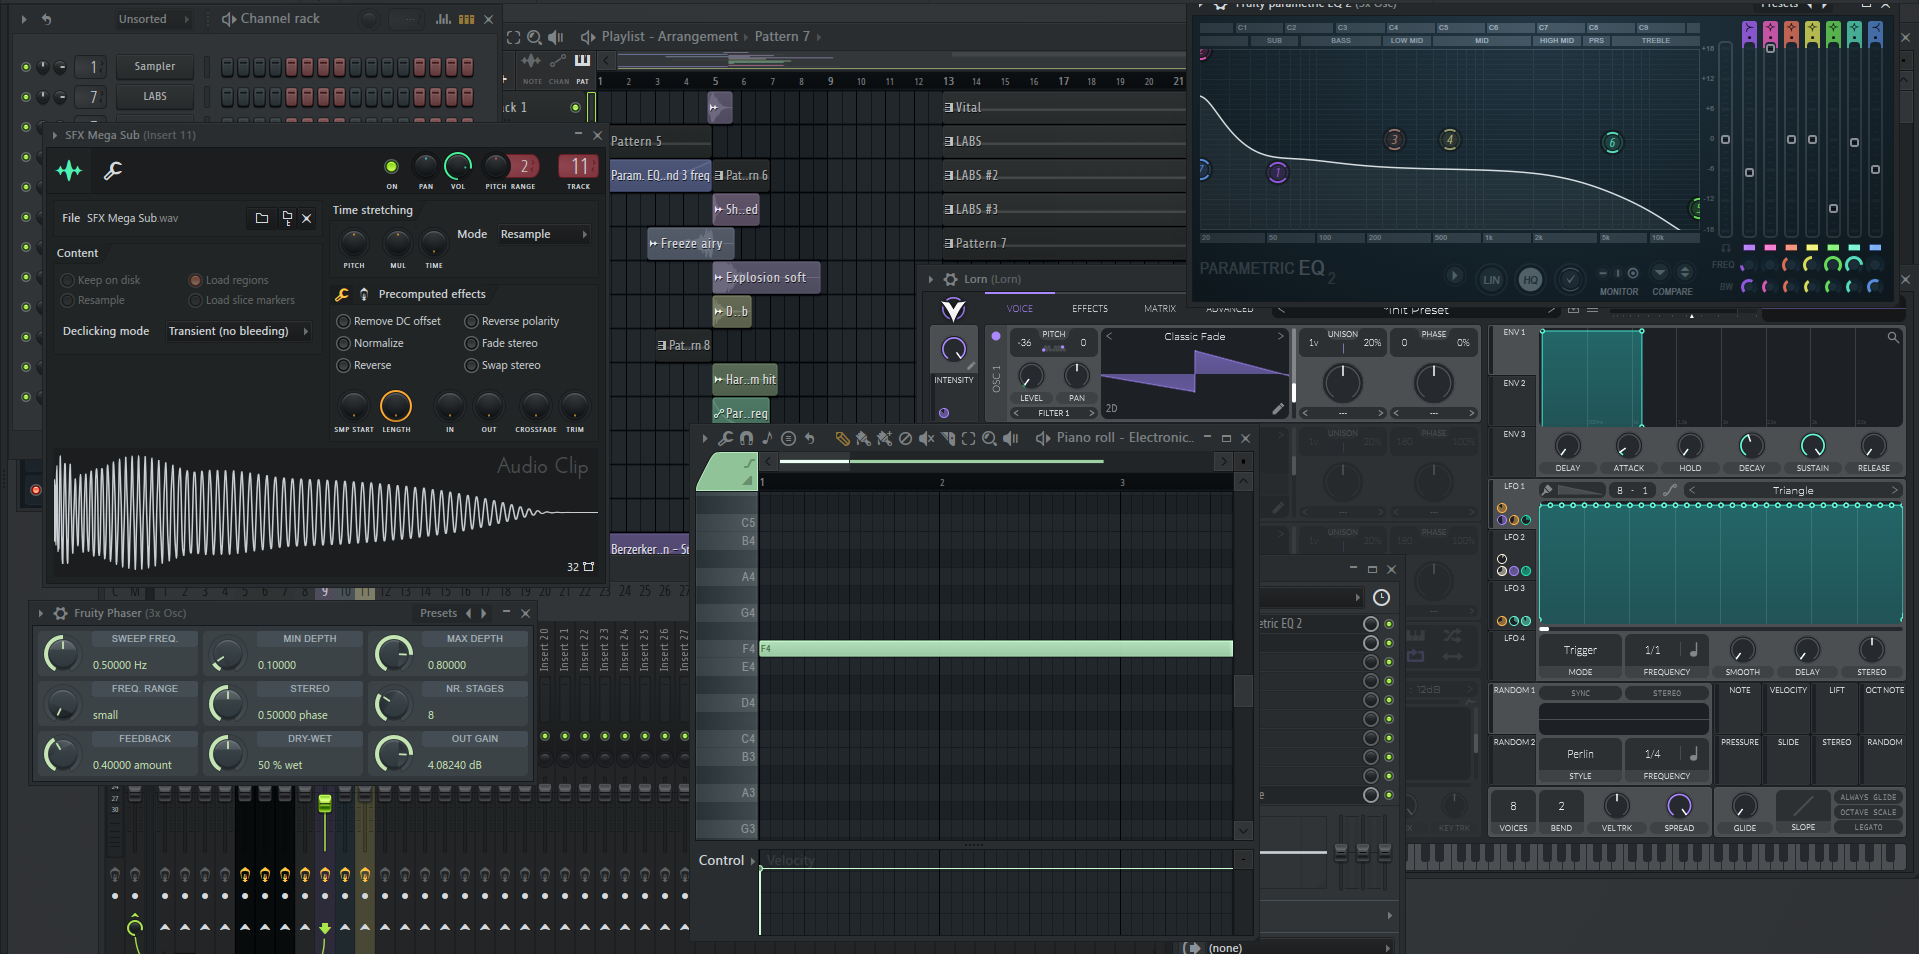Open SFX Mega Sub wrench settings
This screenshot has width=1919, height=954.
(x=113, y=171)
